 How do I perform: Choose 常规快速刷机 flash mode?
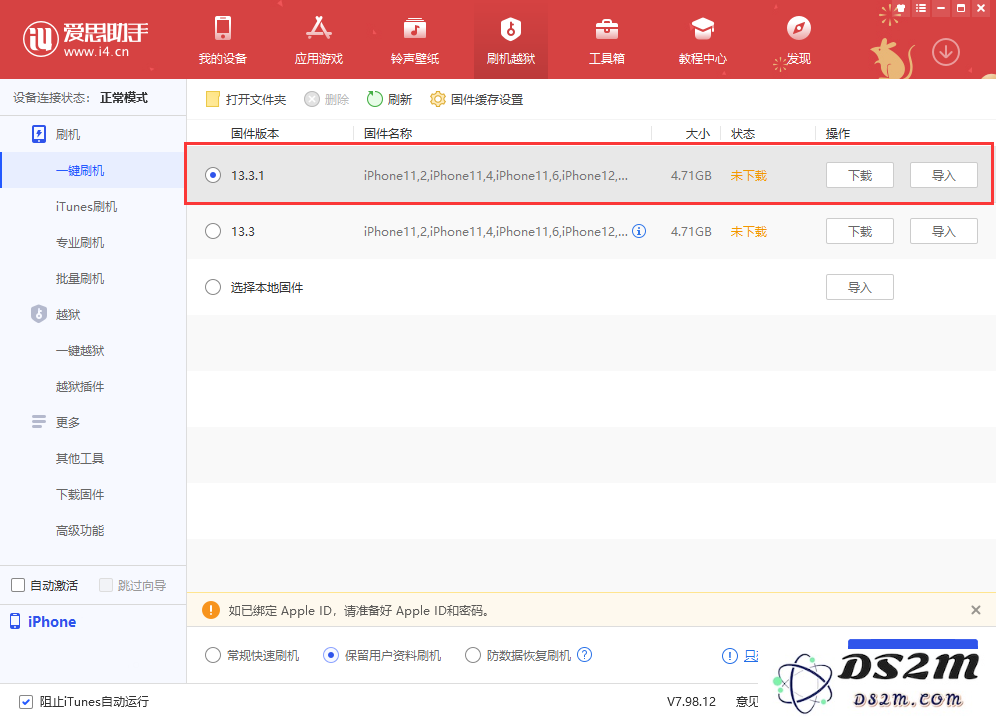(213, 655)
